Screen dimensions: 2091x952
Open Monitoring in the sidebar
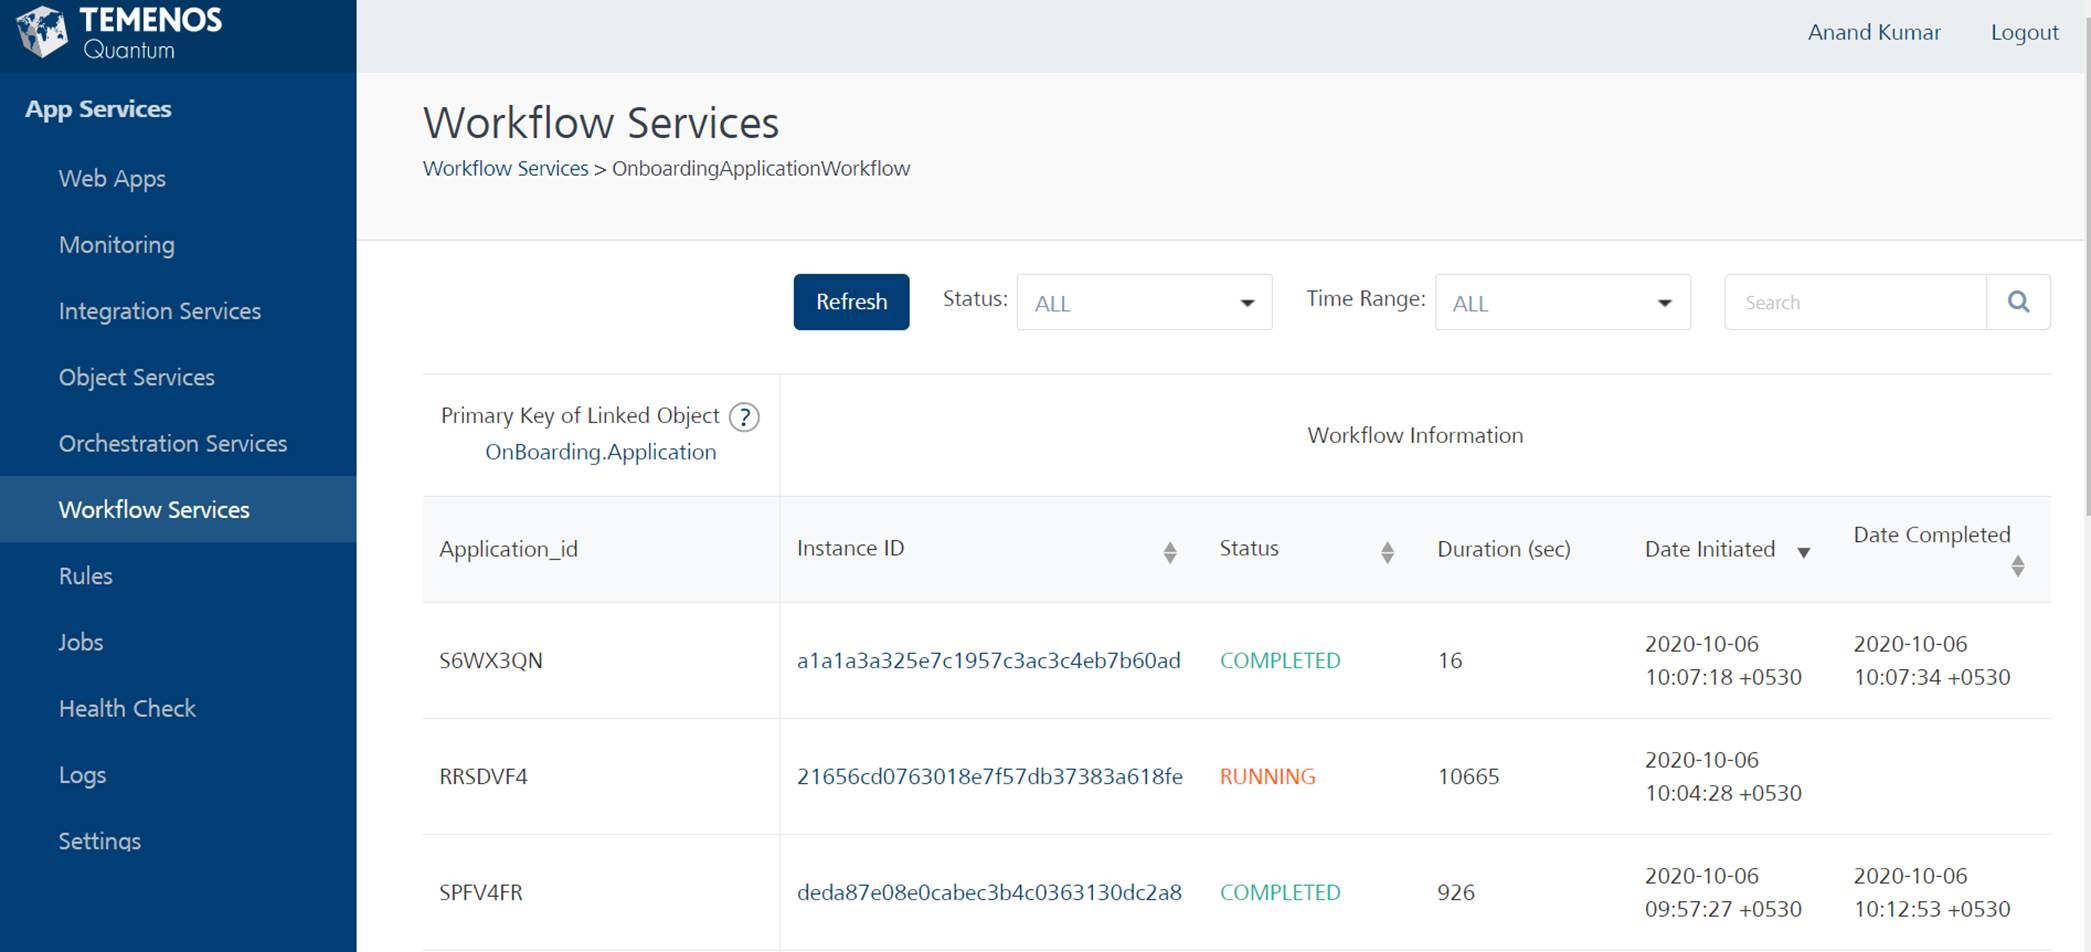116,245
